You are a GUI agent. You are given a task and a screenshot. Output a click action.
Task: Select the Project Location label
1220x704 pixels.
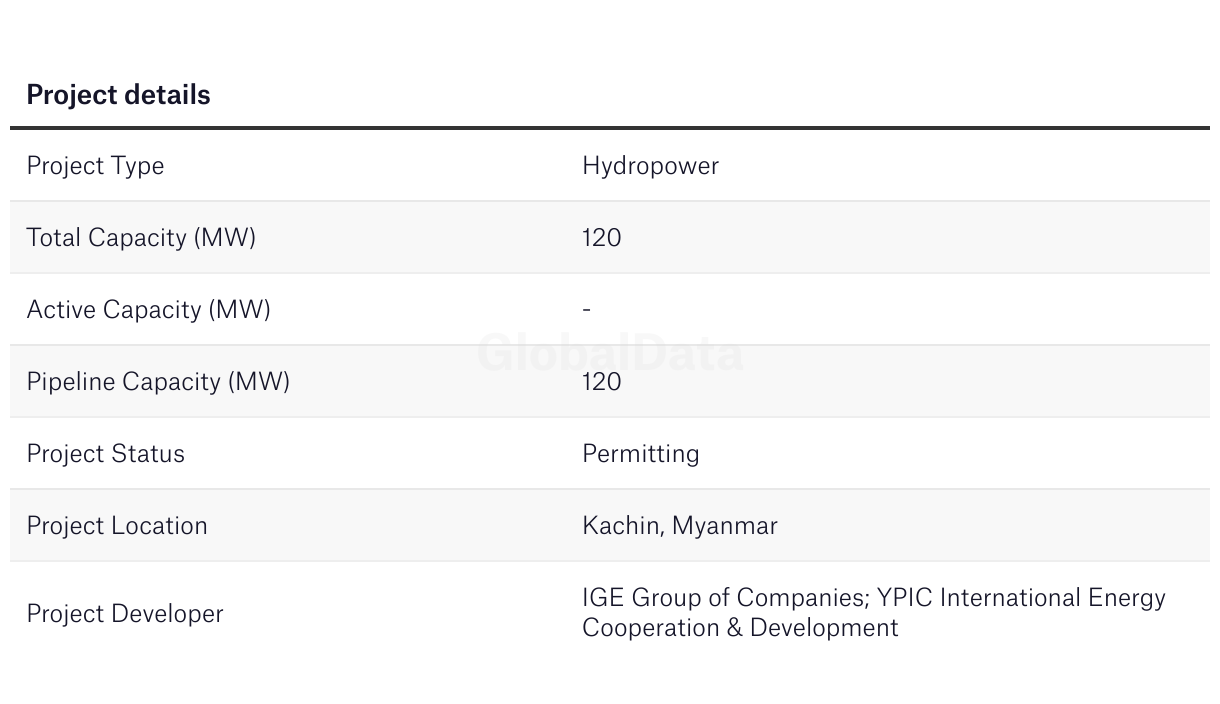point(117,526)
